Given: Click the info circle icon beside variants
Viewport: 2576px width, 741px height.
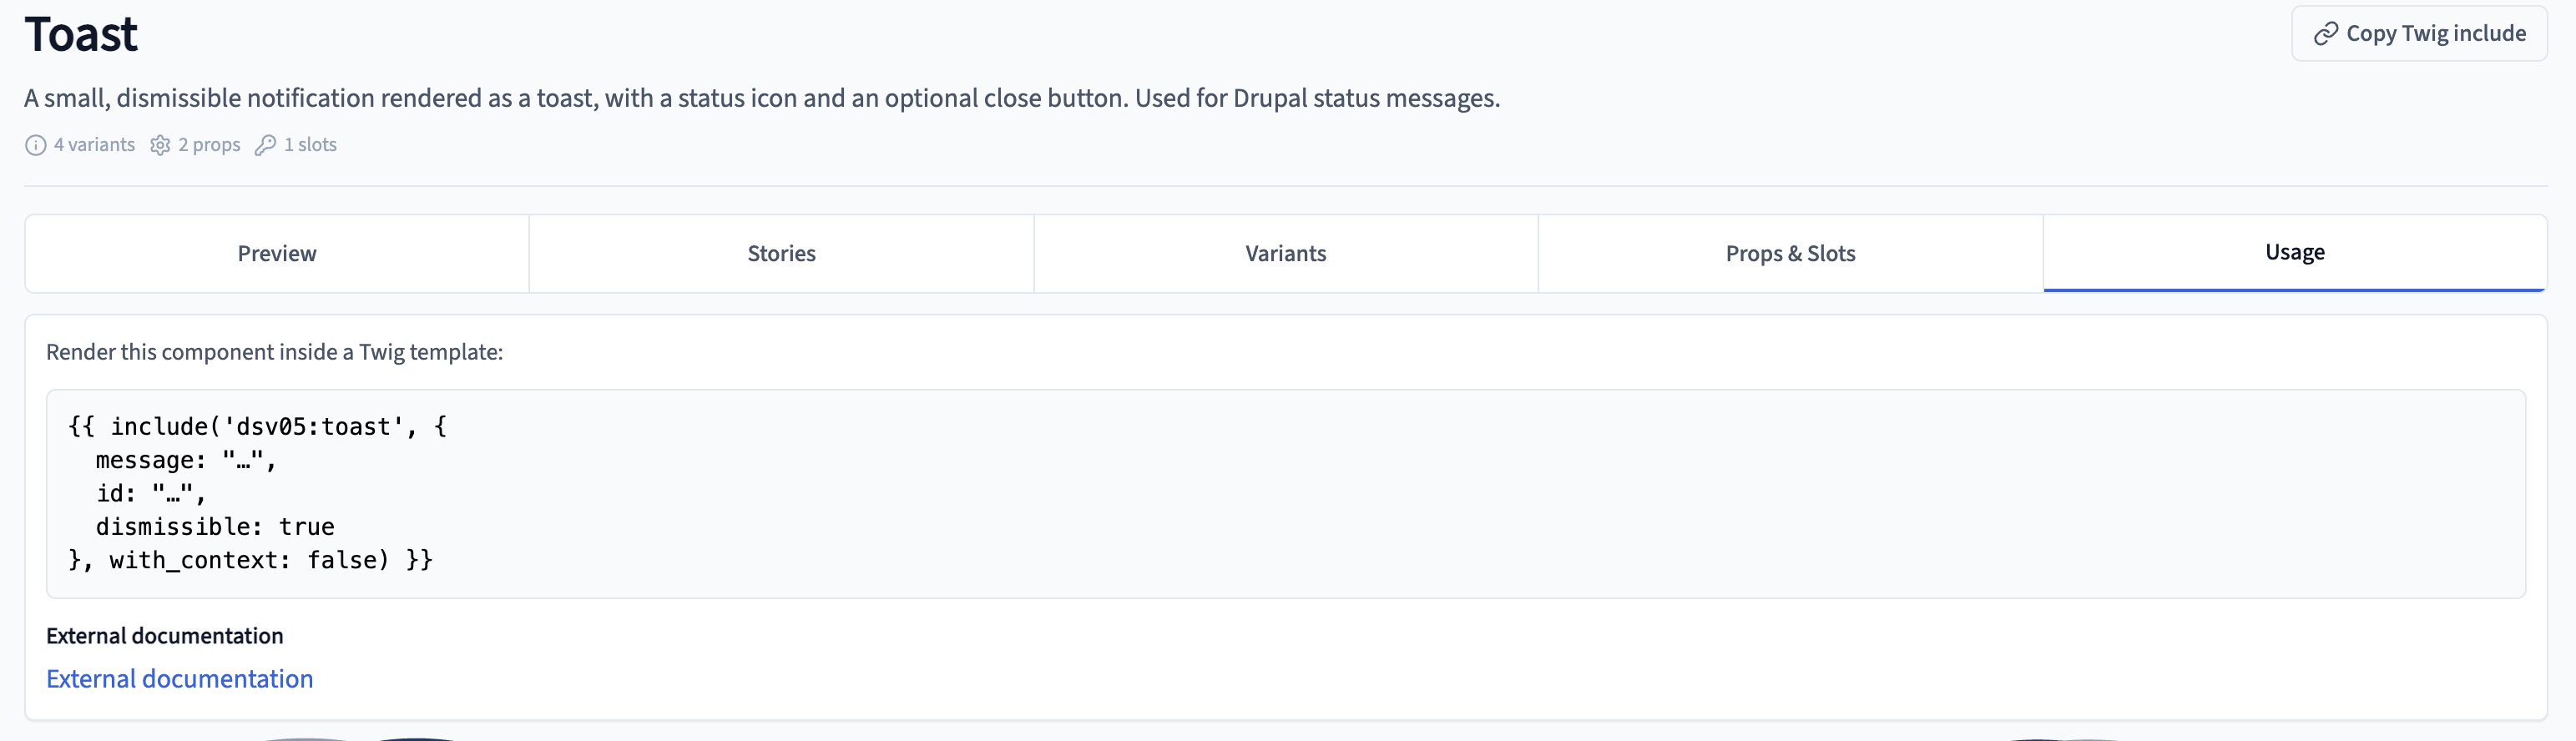Looking at the screenshot, I should [x=35, y=145].
